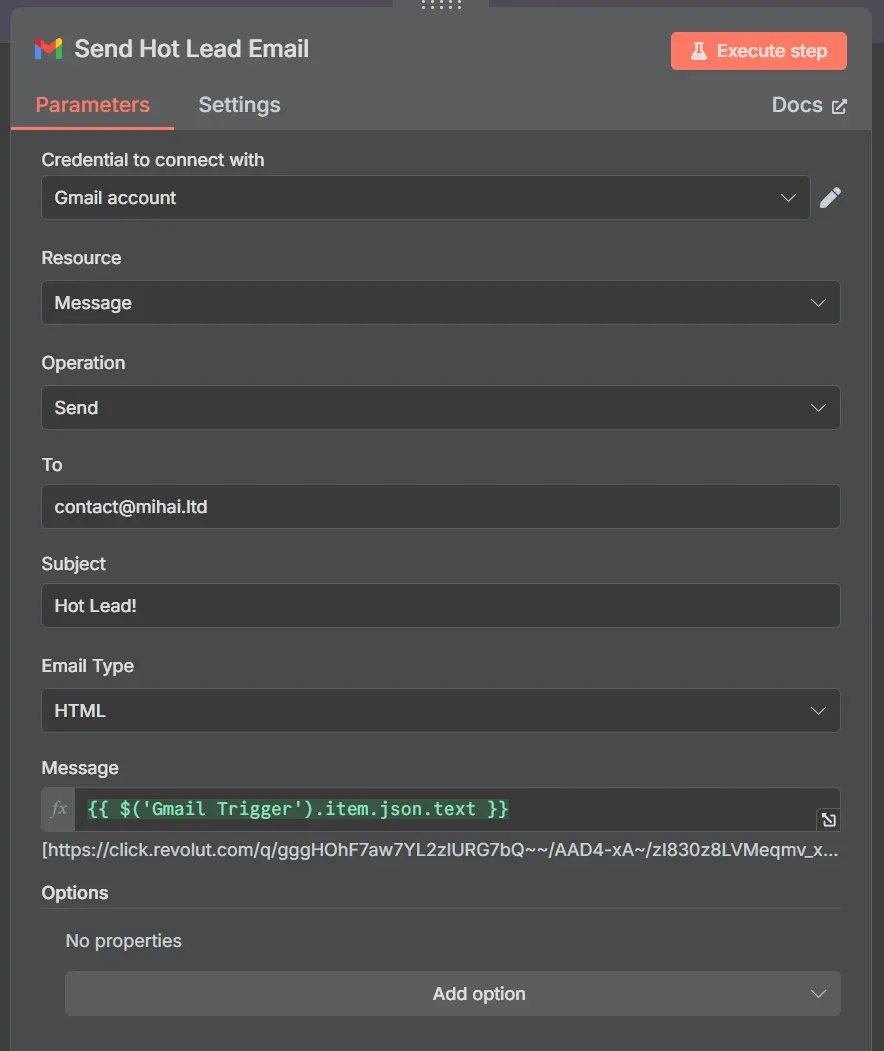
Task: Click Execute step button
Action: point(758,51)
